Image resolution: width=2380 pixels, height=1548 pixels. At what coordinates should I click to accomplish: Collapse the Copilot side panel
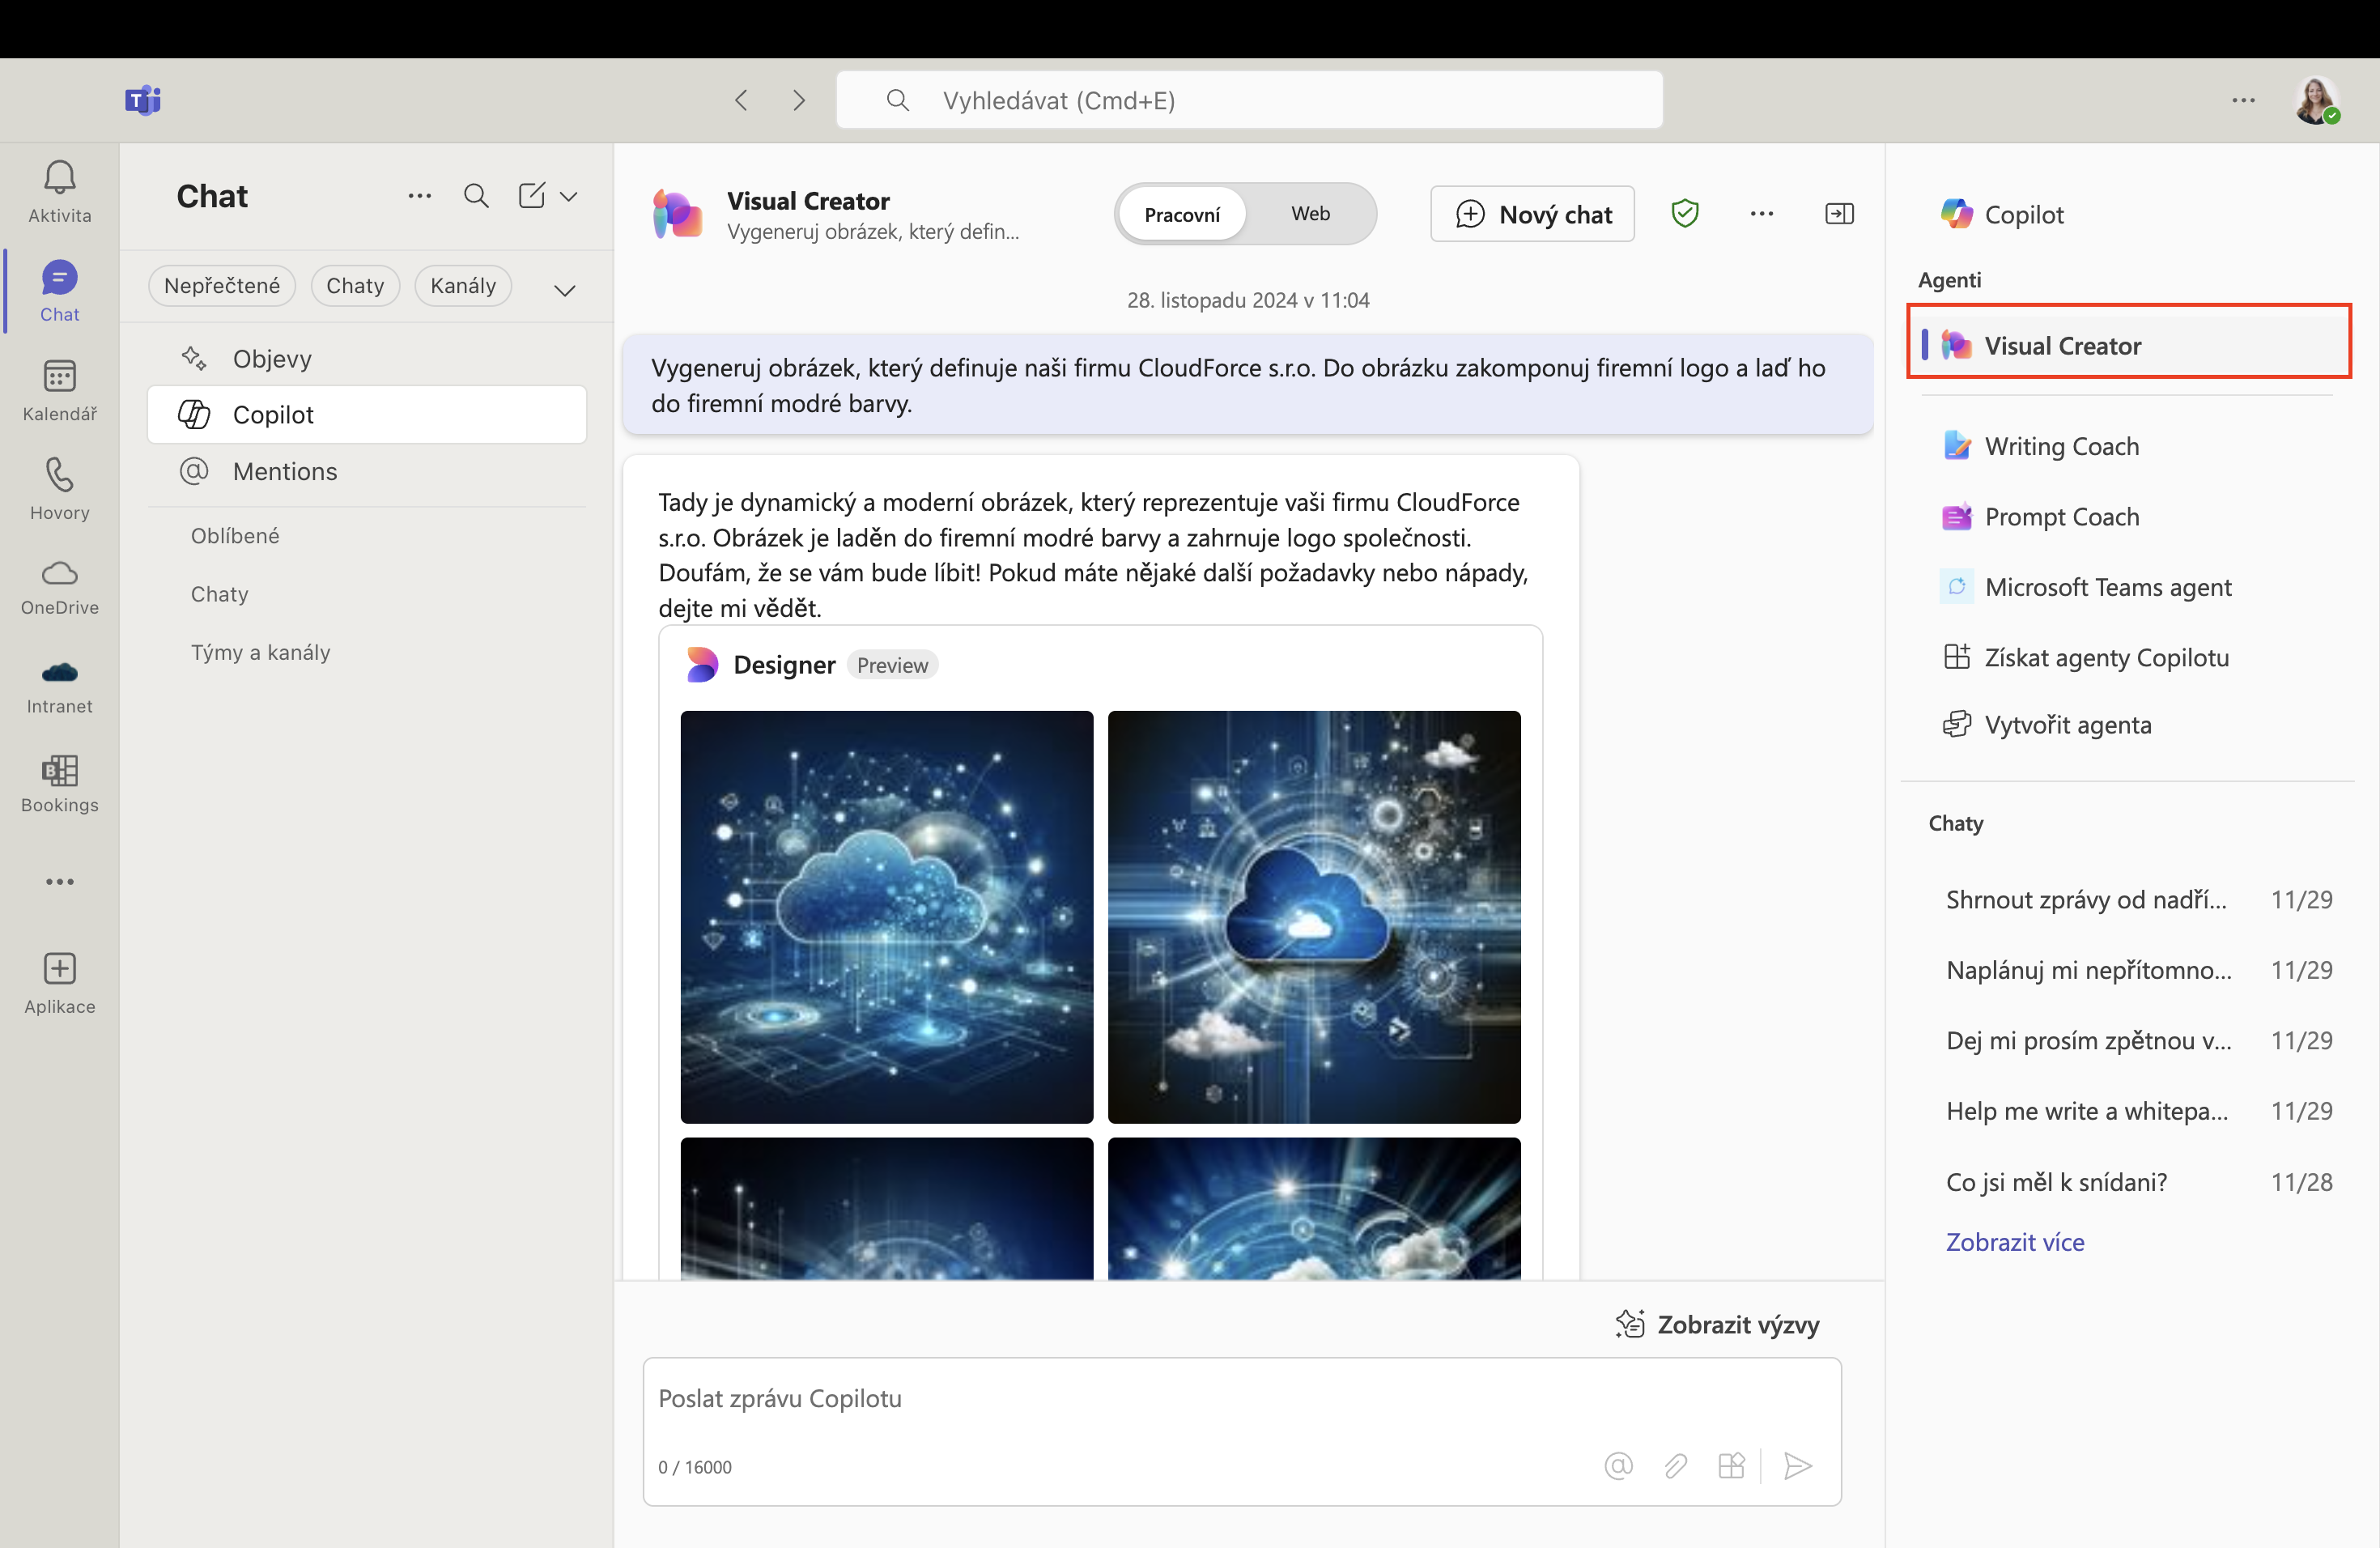[x=1839, y=213]
